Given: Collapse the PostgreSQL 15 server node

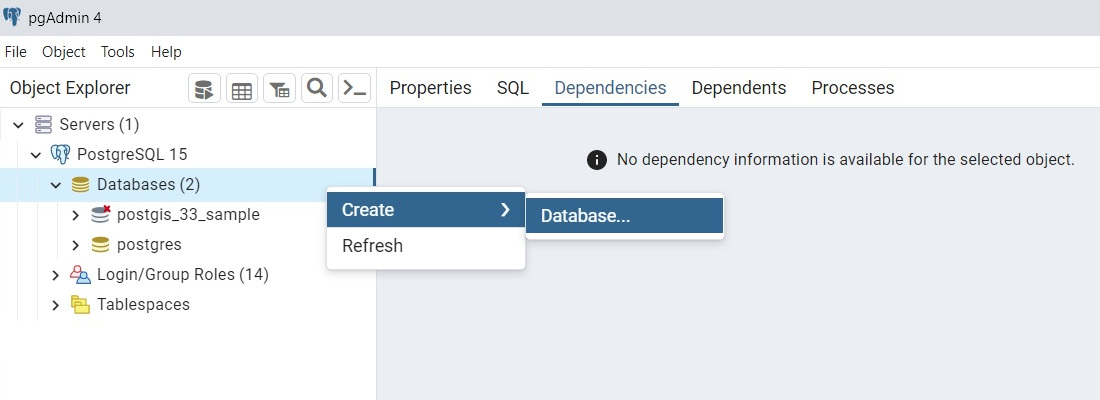Looking at the screenshot, I should click(x=36, y=154).
